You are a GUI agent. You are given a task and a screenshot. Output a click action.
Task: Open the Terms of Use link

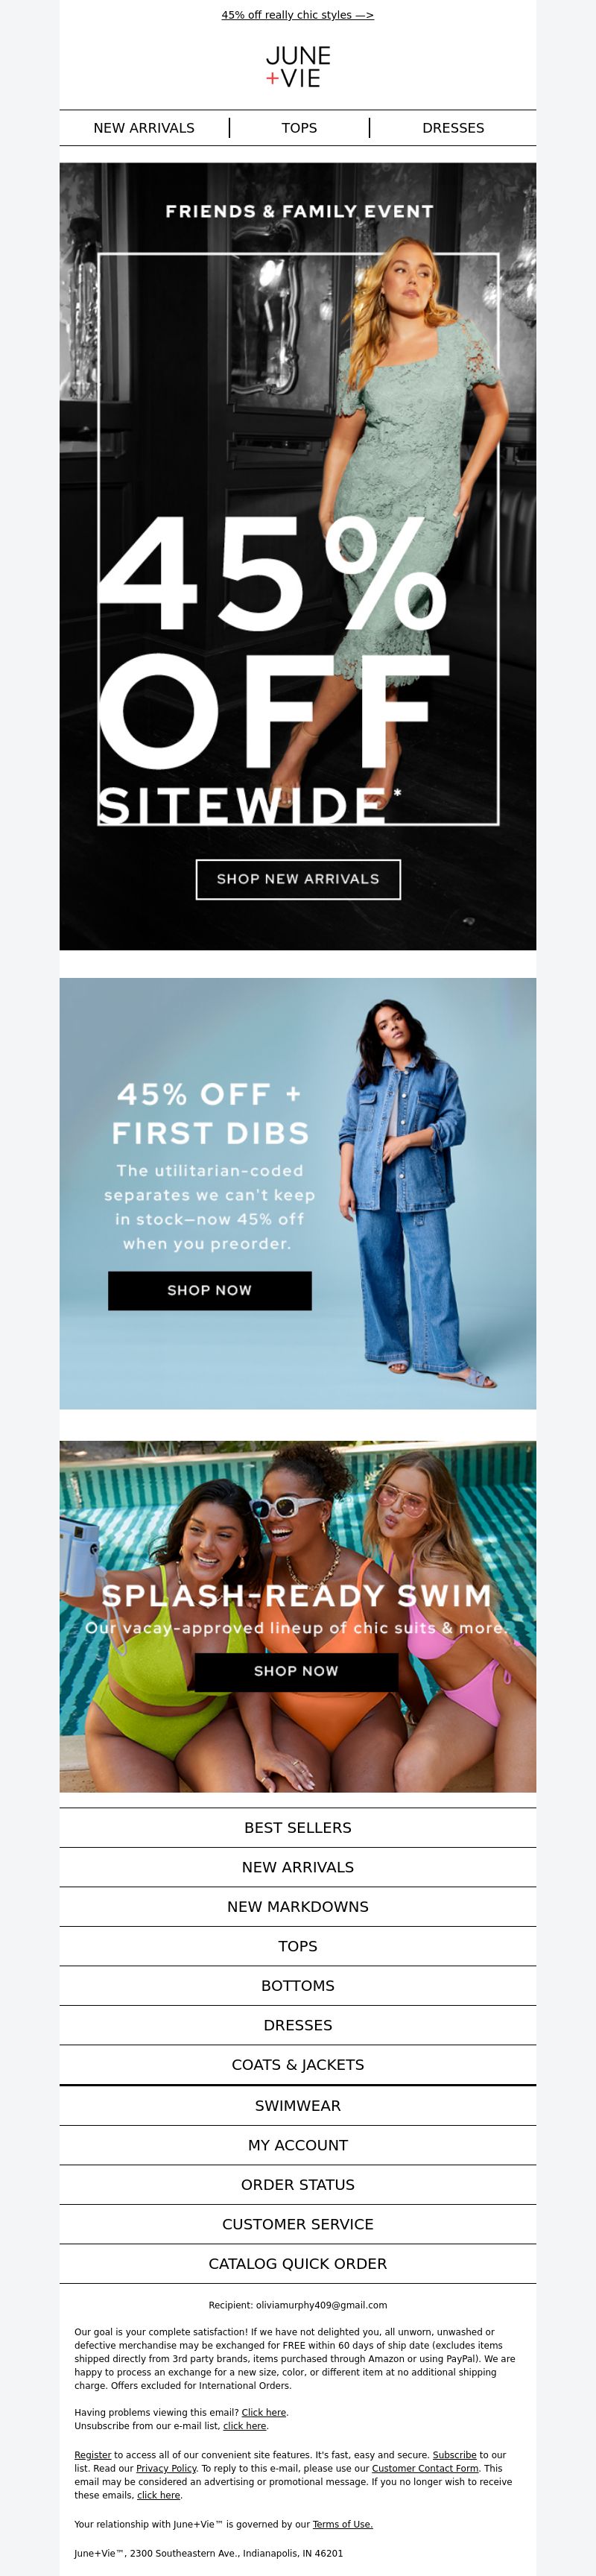[x=343, y=2524]
